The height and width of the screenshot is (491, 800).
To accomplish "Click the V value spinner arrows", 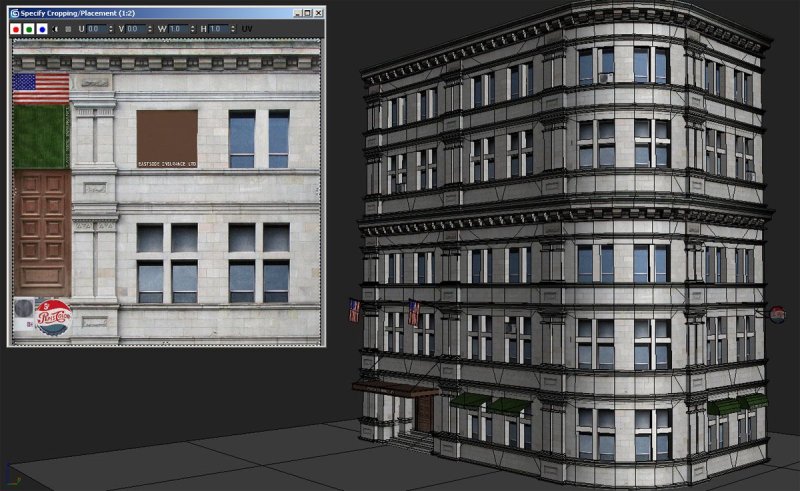I will [x=150, y=29].
